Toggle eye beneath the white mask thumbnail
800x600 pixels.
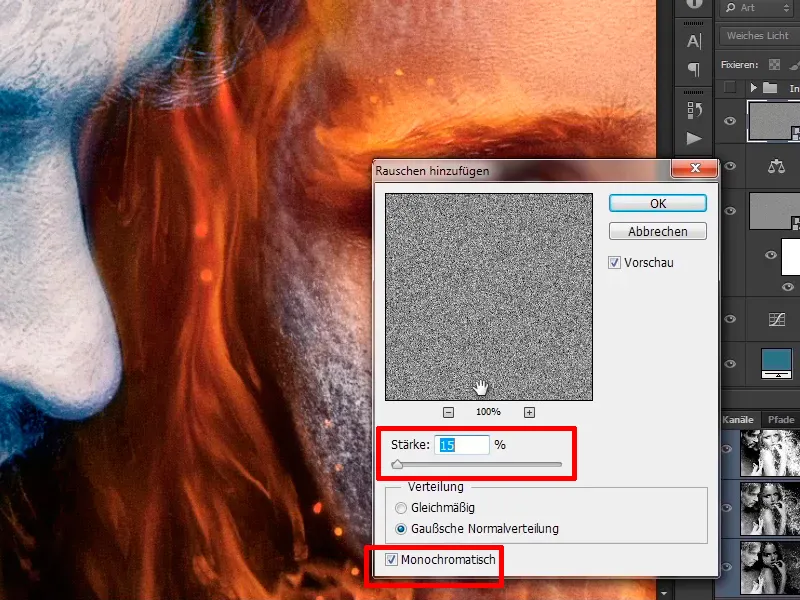pos(788,287)
